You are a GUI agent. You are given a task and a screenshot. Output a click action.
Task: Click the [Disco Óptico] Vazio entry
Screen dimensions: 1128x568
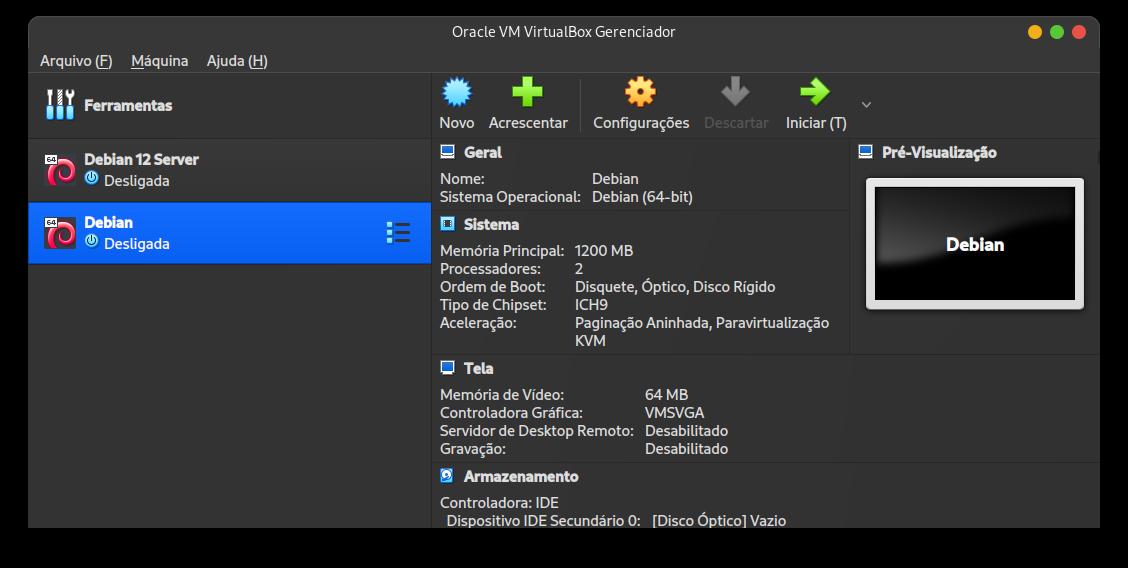point(719,521)
